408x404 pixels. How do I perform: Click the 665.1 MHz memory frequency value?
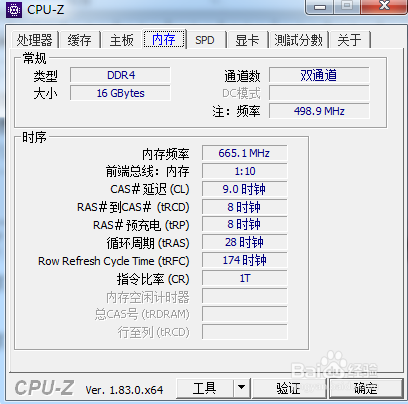(244, 153)
